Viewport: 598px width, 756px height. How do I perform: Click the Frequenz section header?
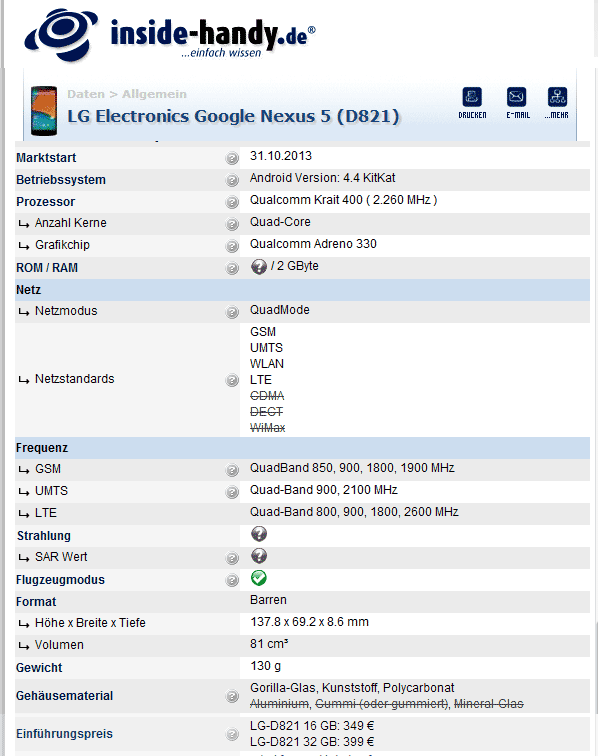point(302,448)
